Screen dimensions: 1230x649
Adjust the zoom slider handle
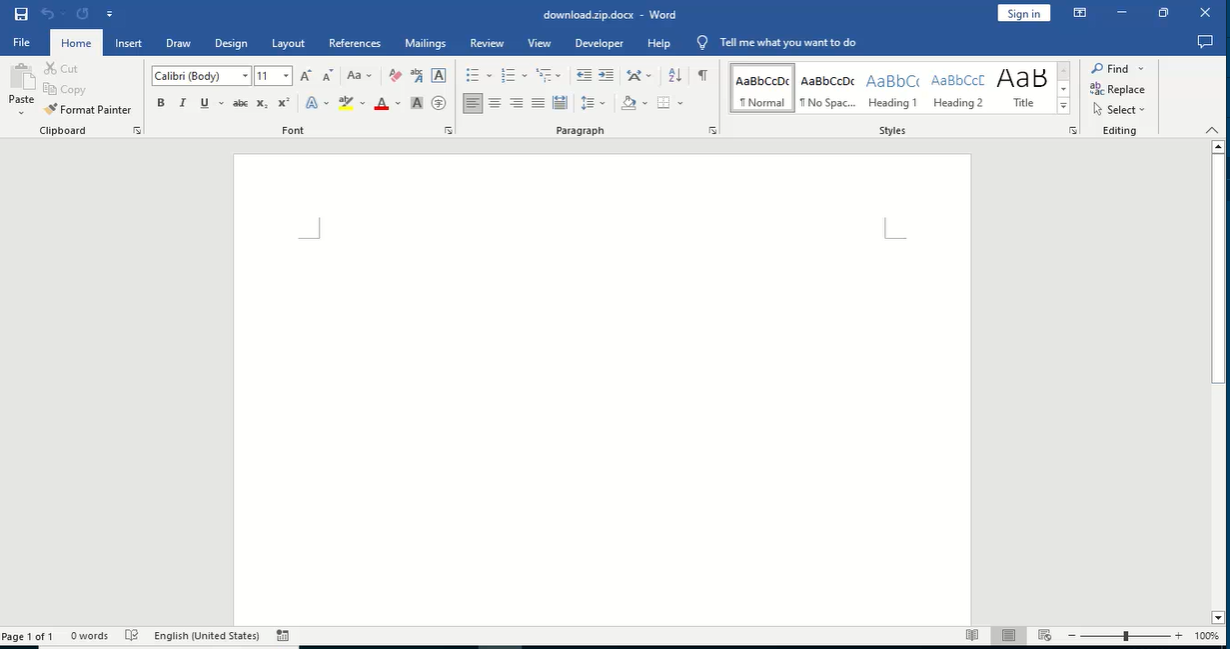click(1125, 636)
